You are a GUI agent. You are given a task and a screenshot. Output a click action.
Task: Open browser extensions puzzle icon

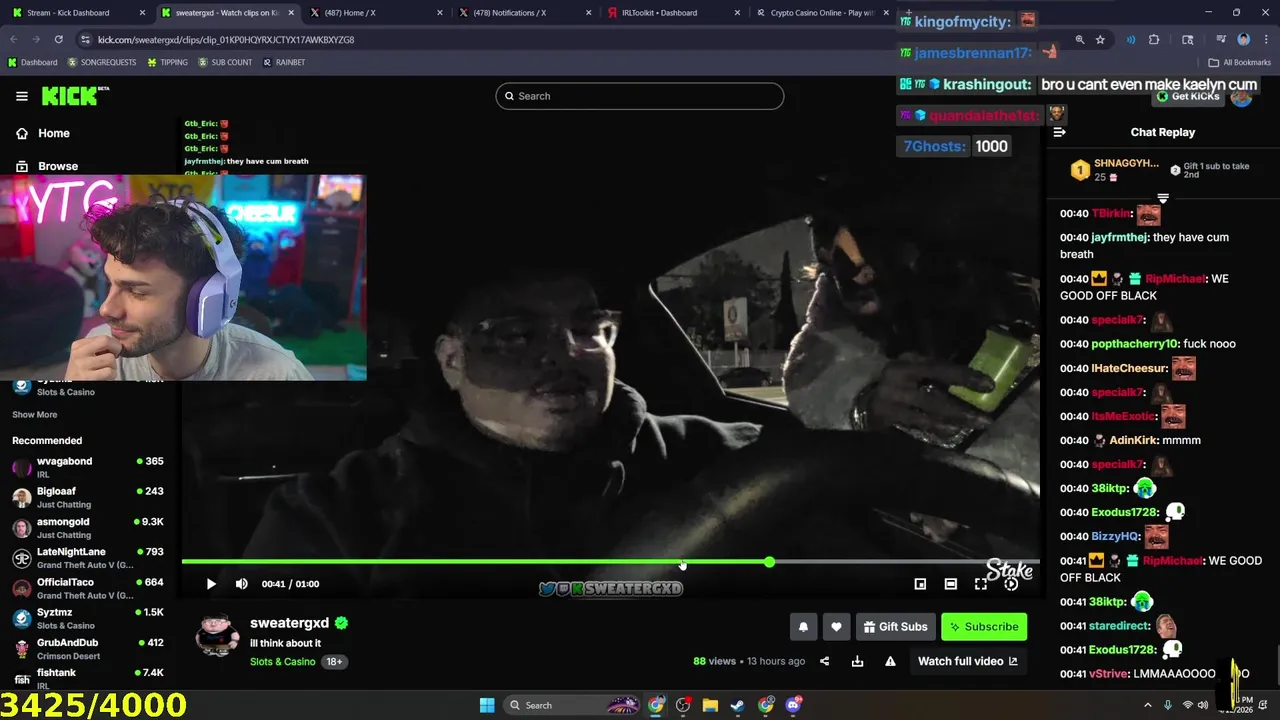click(1154, 39)
